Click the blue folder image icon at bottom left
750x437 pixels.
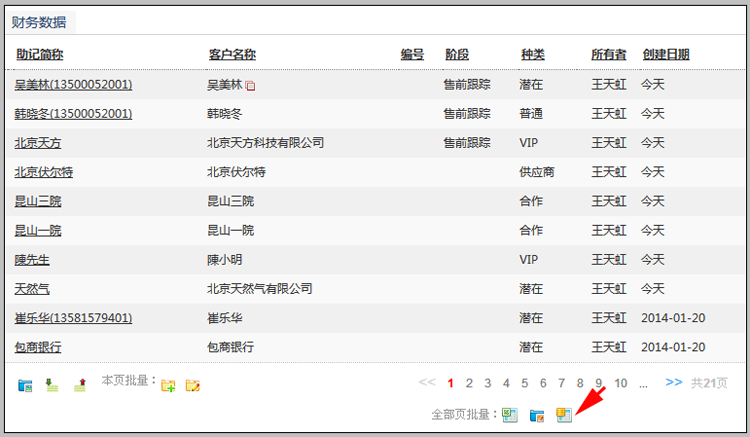[25, 385]
